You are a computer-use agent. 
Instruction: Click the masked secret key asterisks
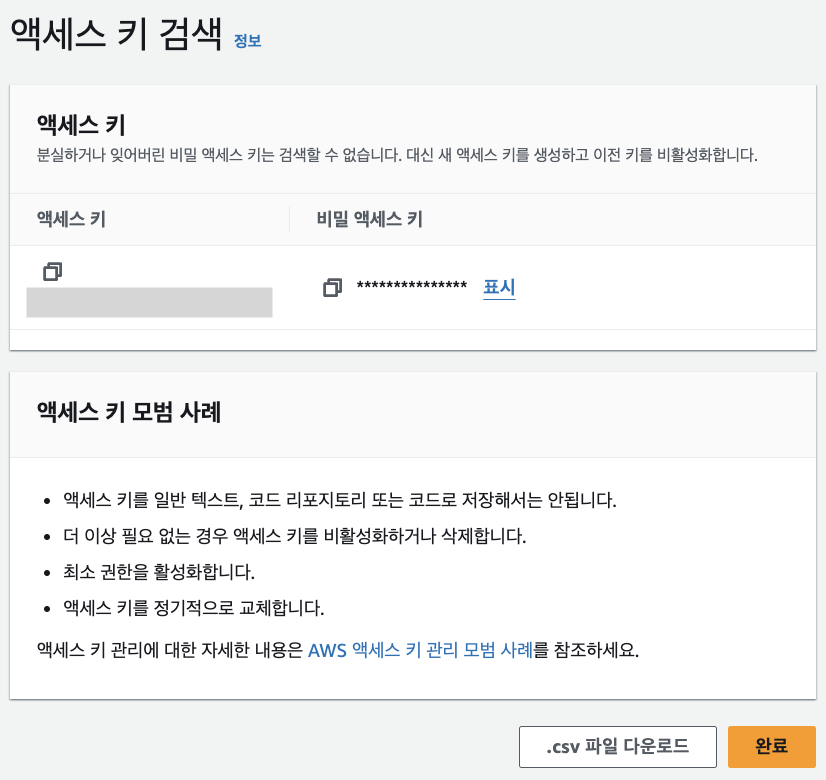click(411, 288)
